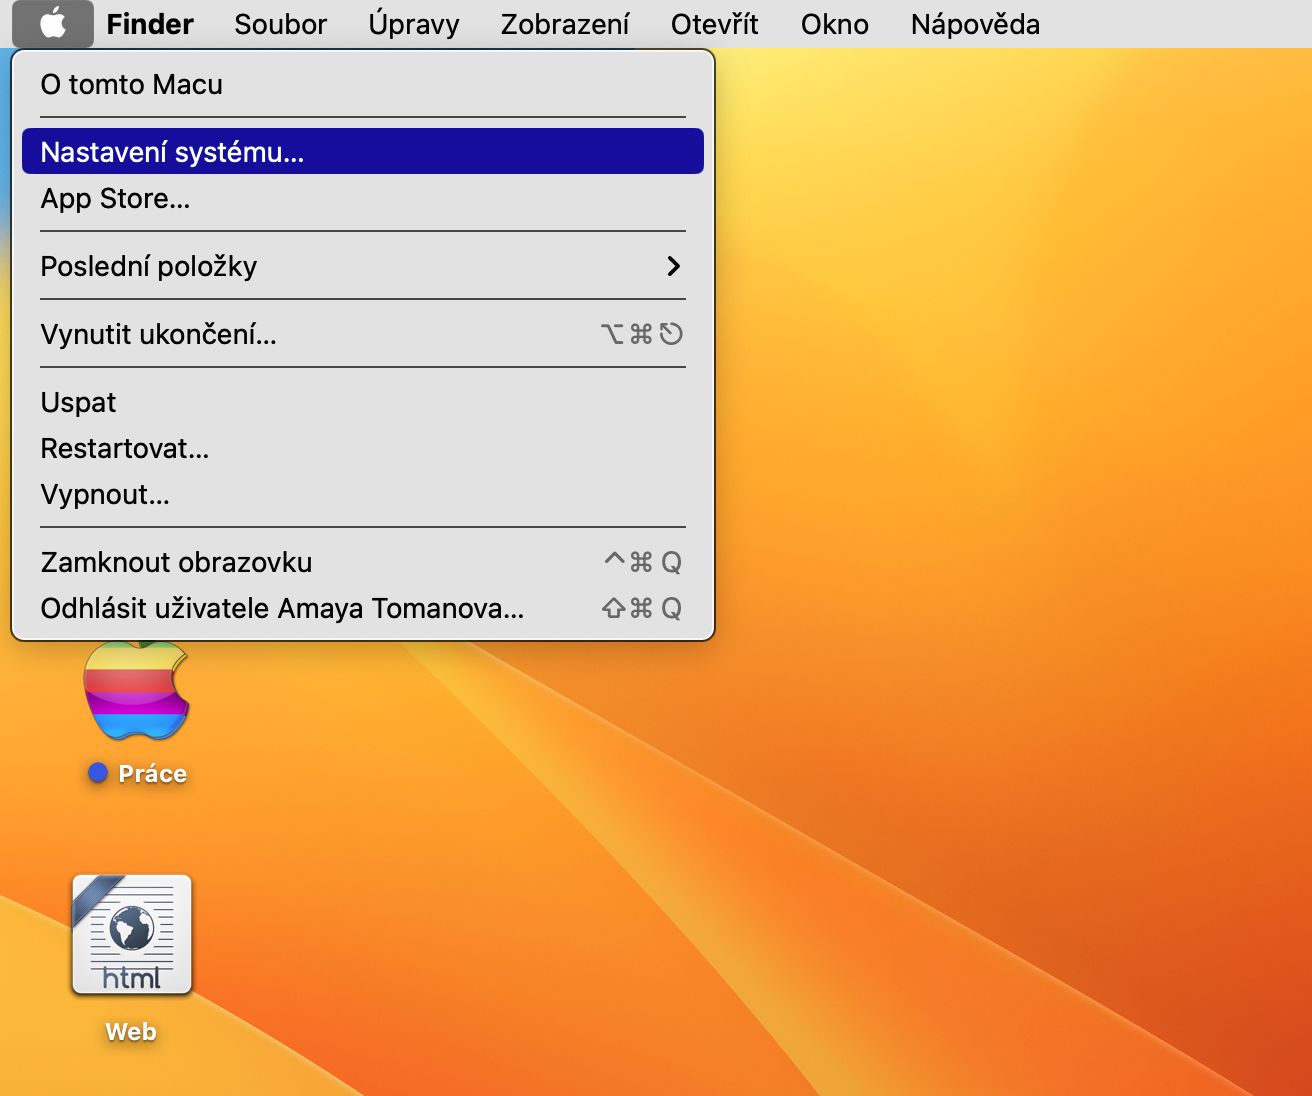Select the Web html file icon
This screenshot has height=1096, width=1312.
point(131,935)
